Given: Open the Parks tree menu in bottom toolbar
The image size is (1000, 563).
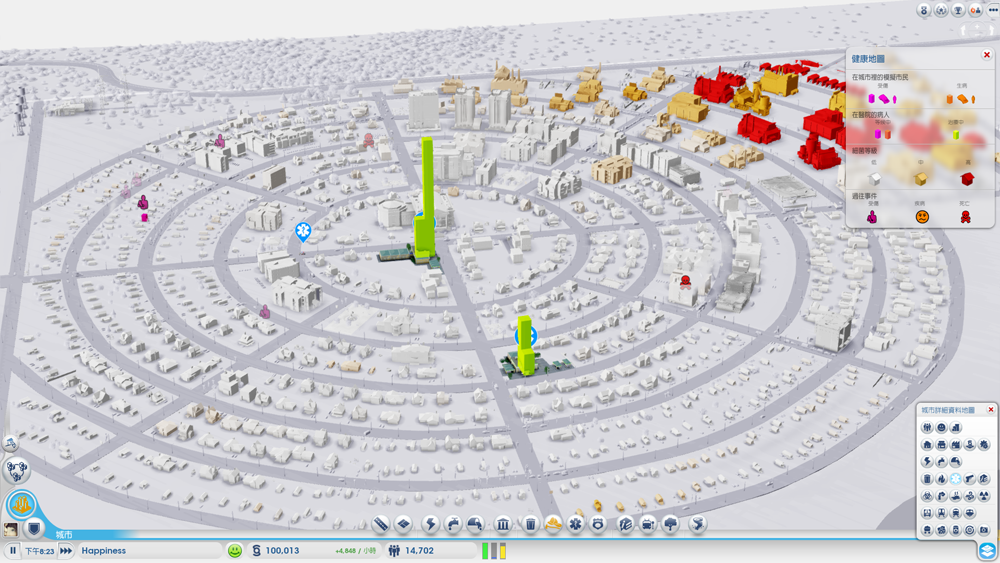Looking at the screenshot, I should click(x=670, y=524).
